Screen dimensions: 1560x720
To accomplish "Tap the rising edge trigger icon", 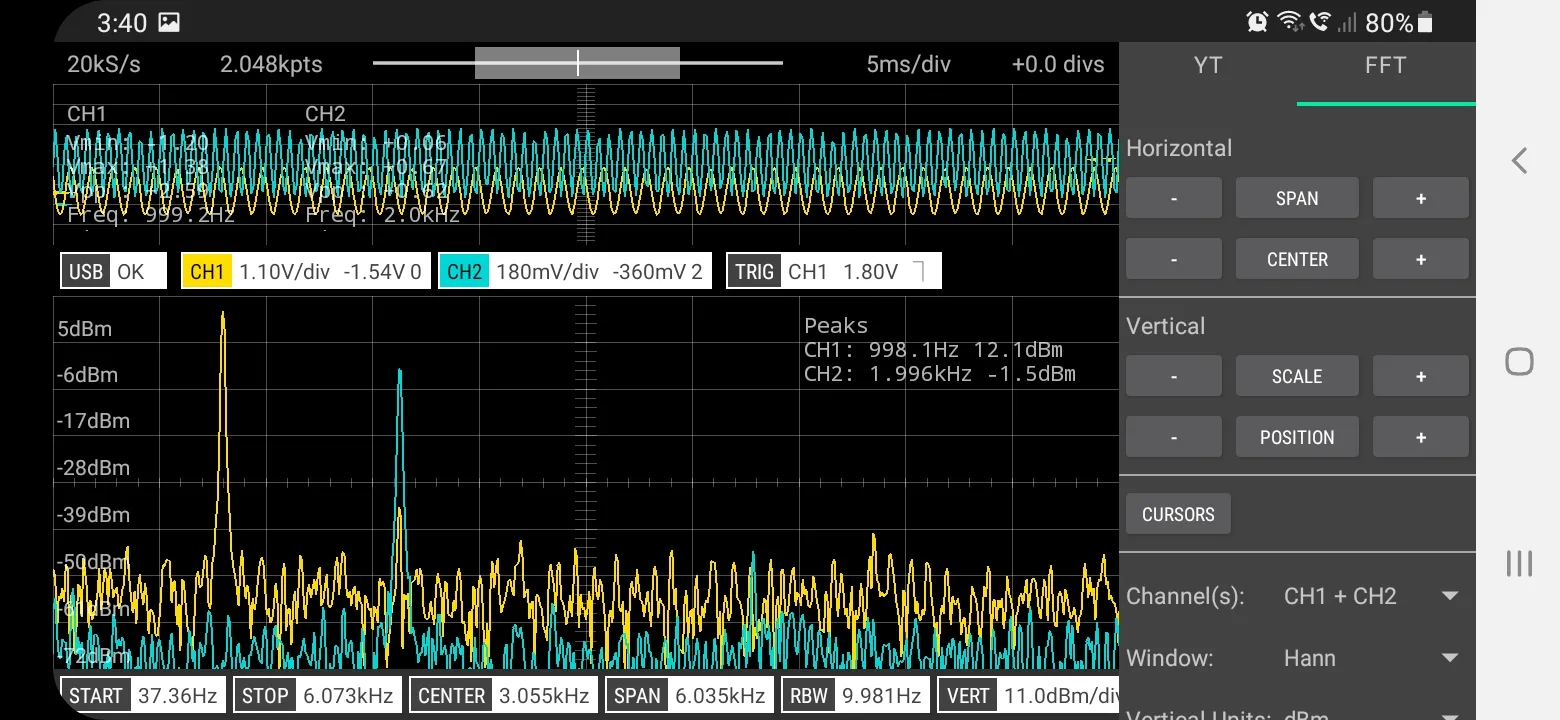I will 919,271.
